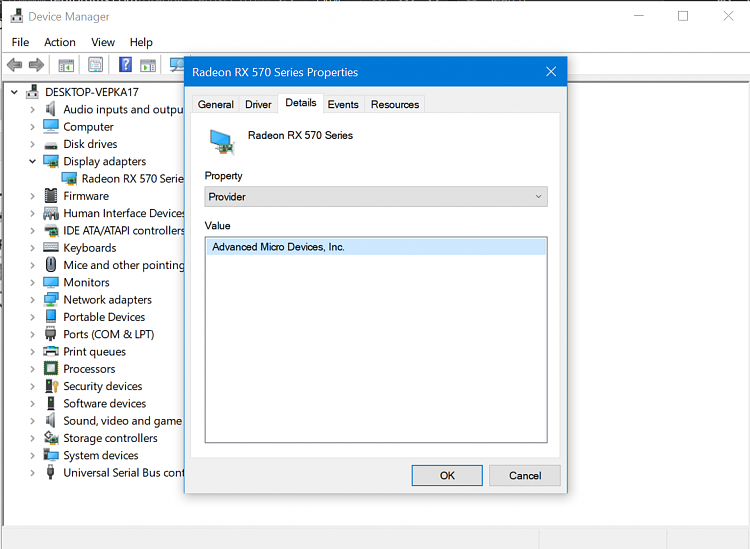Select Radeon RX 570 Series in the device tree
Image resolution: width=750 pixels, height=549 pixels.
click(132, 178)
